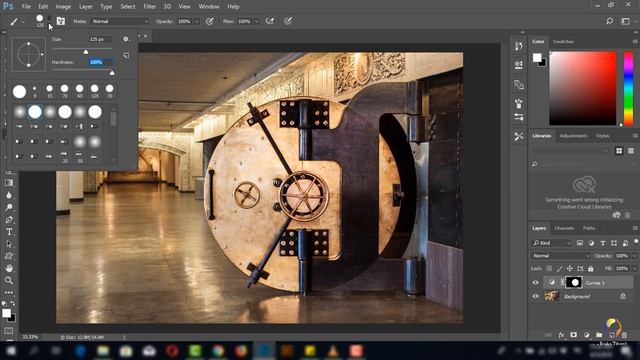
Task: Click the Hardness percentage field
Action: coord(101,62)
